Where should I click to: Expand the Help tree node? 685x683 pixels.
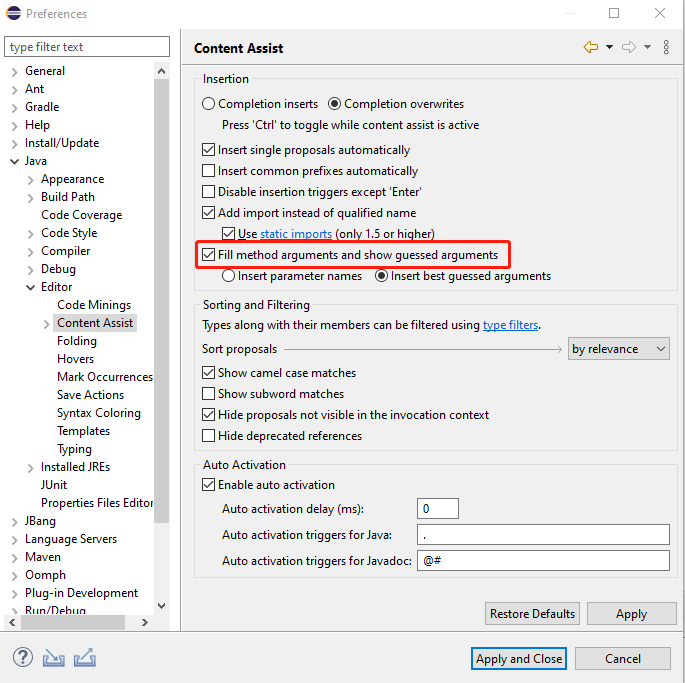click(x=14, y=126)
